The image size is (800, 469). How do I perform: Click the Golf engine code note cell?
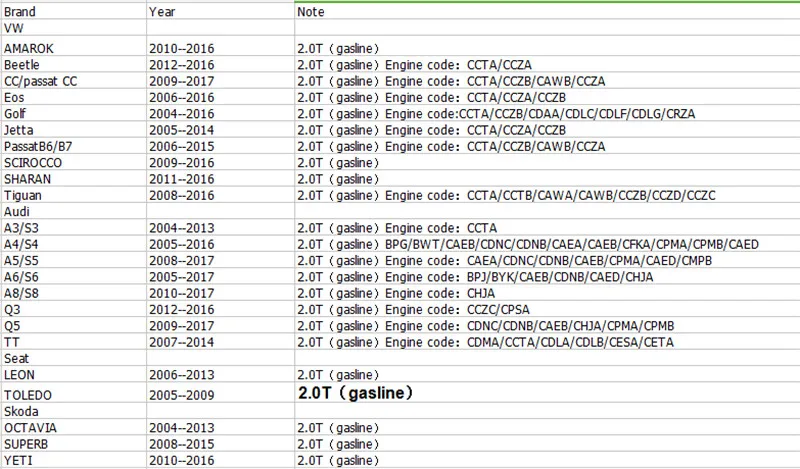click(x=547, y=114)
